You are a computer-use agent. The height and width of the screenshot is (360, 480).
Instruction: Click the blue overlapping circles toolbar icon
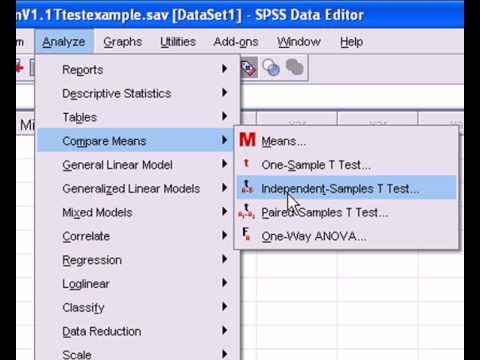[x=271, y=68]
